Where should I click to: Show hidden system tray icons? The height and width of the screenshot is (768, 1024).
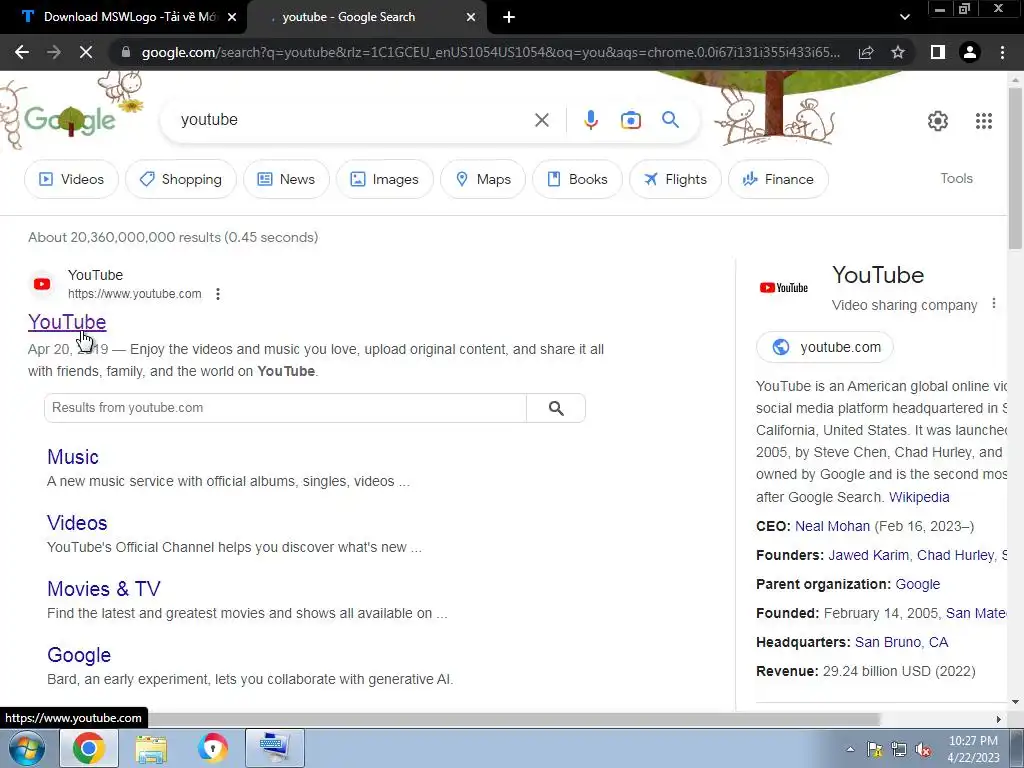pyautogui.click(x=850, y=749)
